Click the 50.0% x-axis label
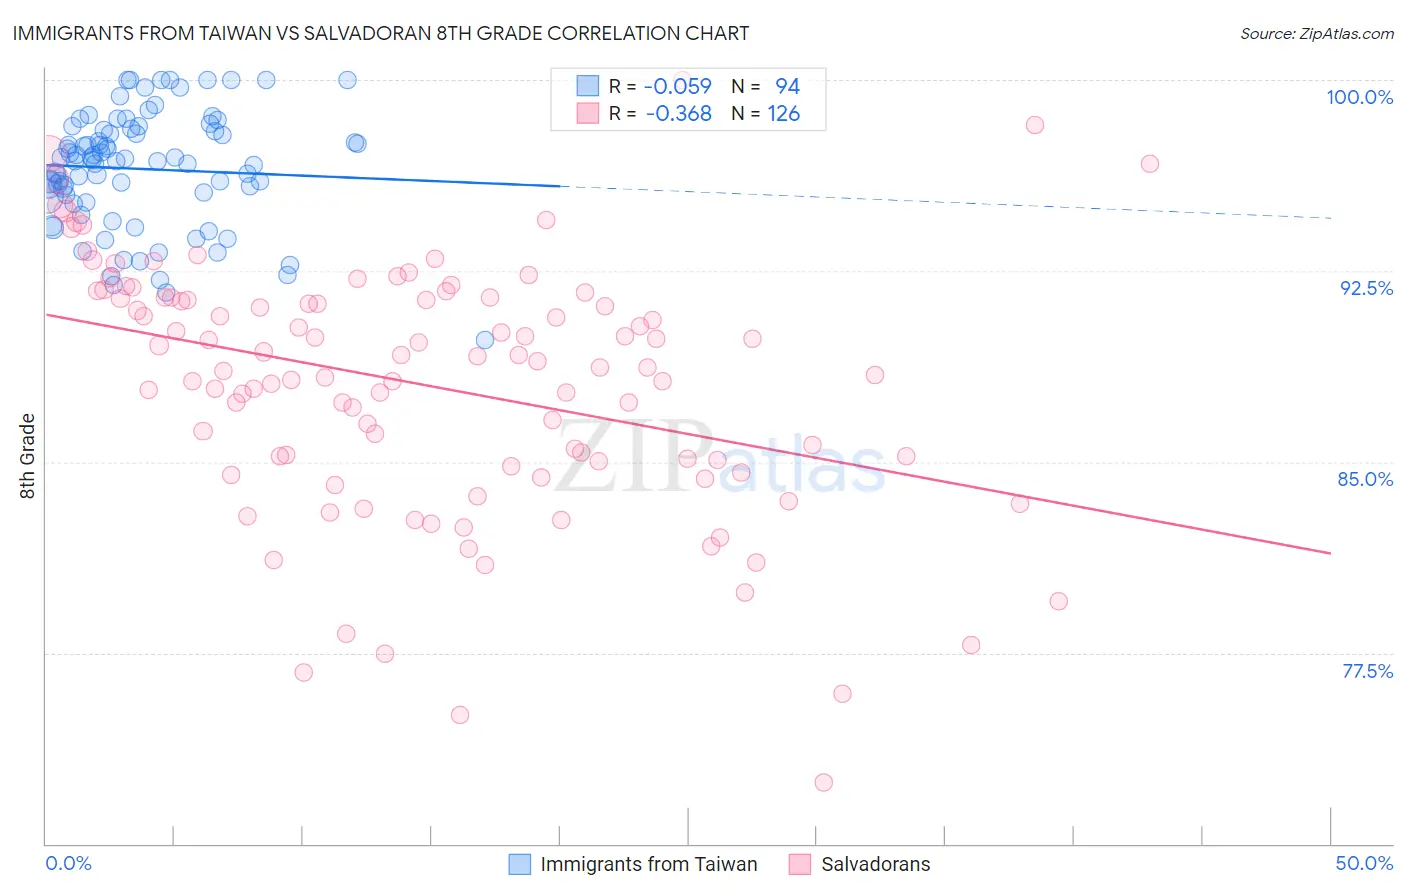 (x=1364, y=863)
